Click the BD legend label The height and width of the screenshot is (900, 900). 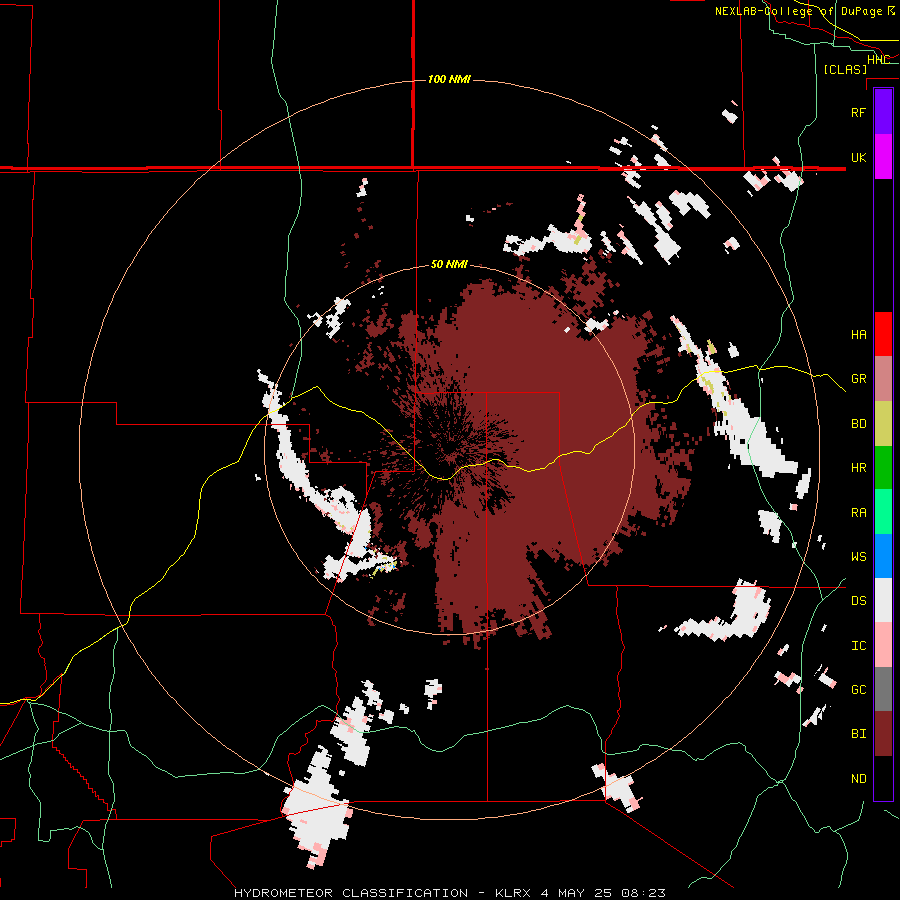858,424
